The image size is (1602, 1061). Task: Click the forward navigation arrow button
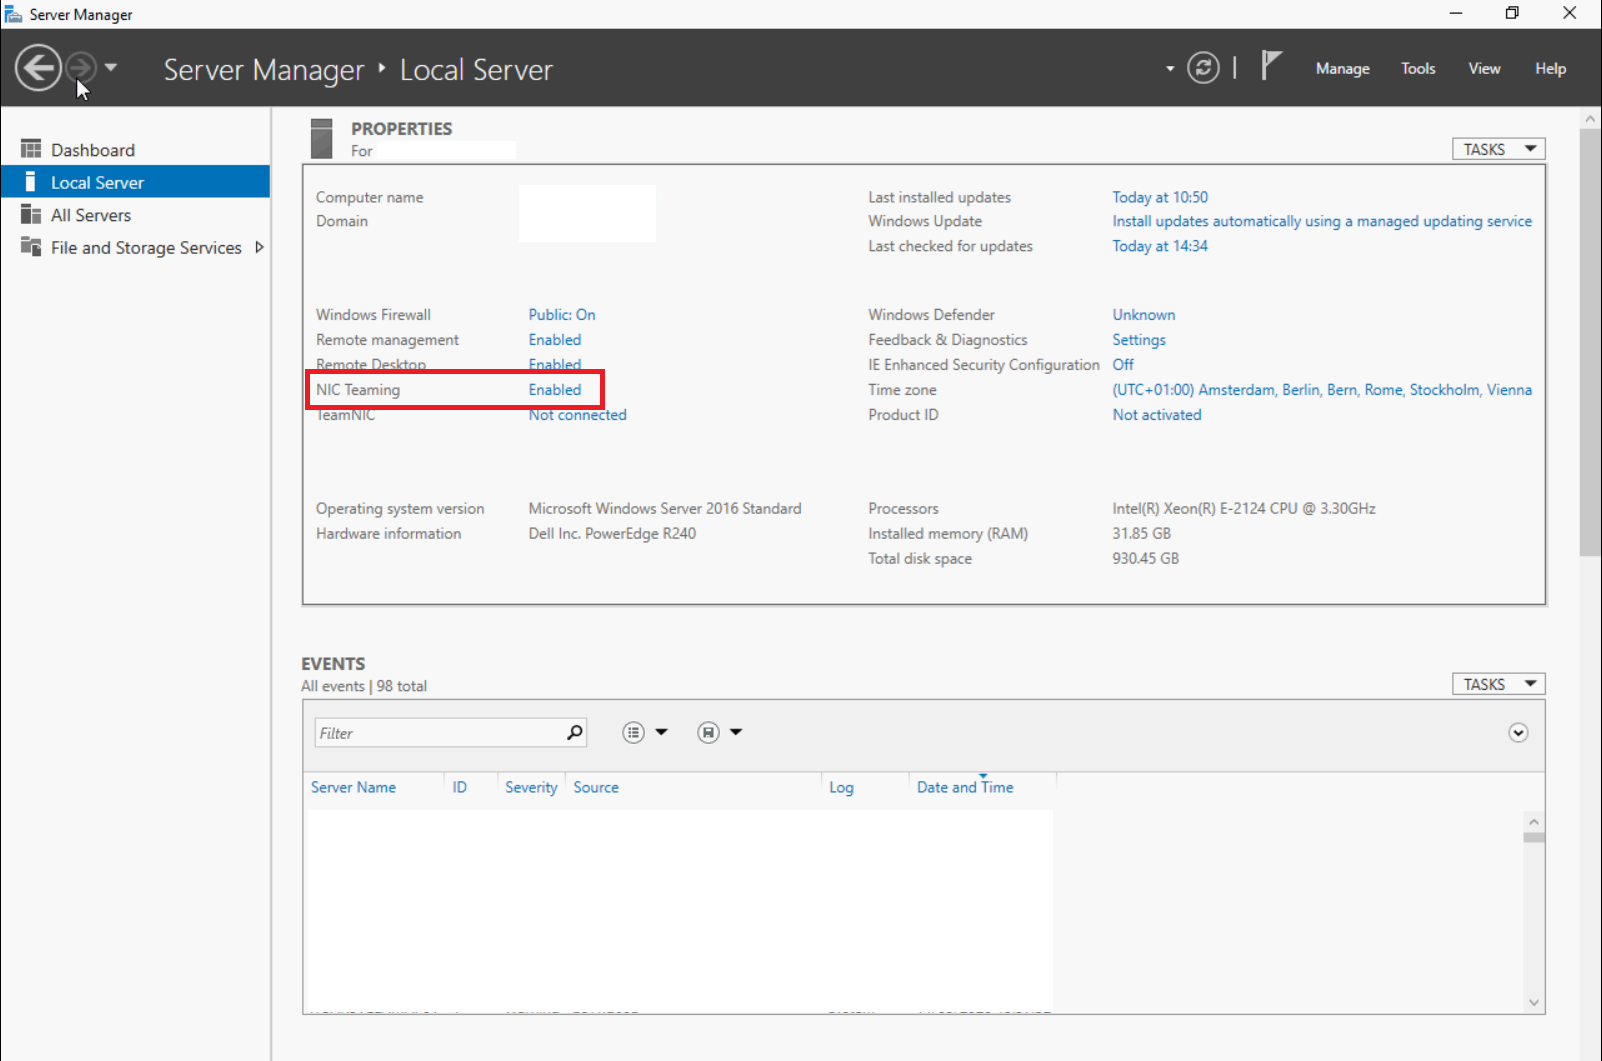click(81, 68)
